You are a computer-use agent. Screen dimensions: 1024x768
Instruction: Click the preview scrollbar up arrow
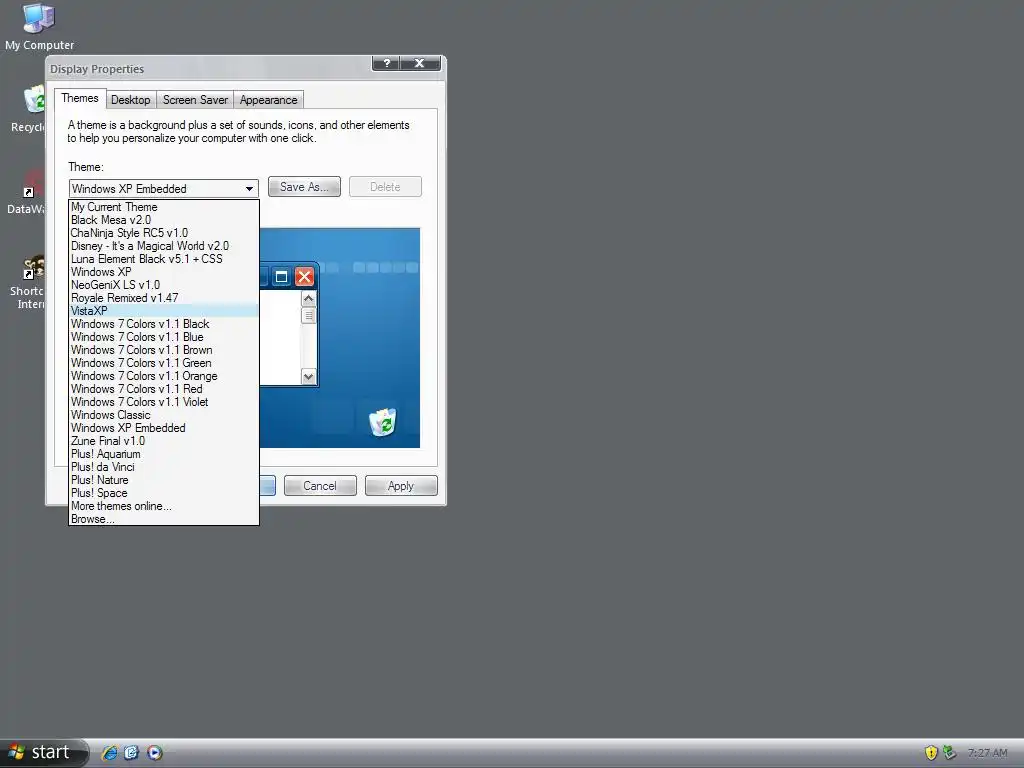coord(308,298)
